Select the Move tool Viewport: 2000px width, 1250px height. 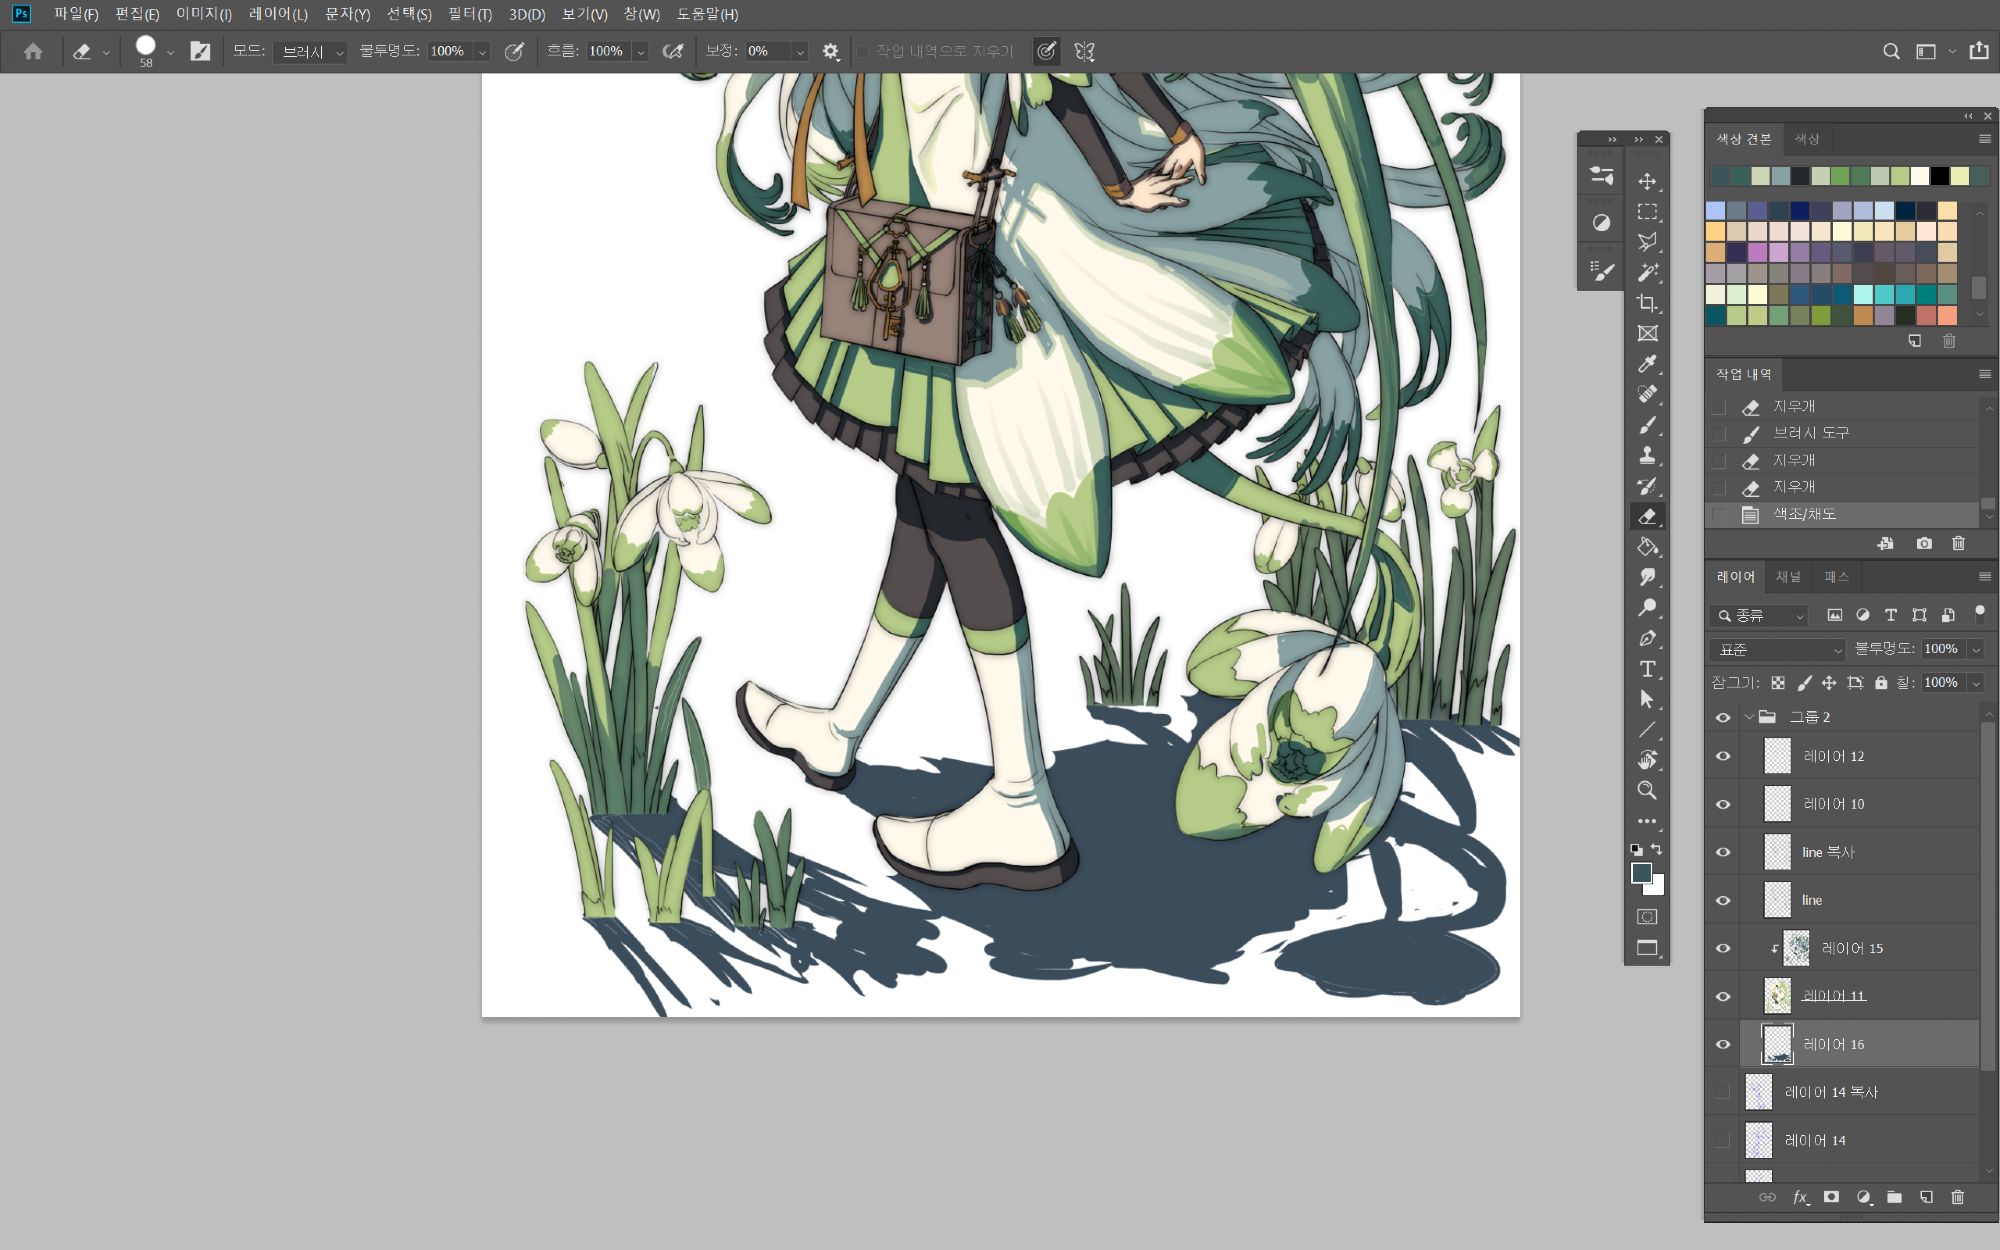tap(1647, 181)
